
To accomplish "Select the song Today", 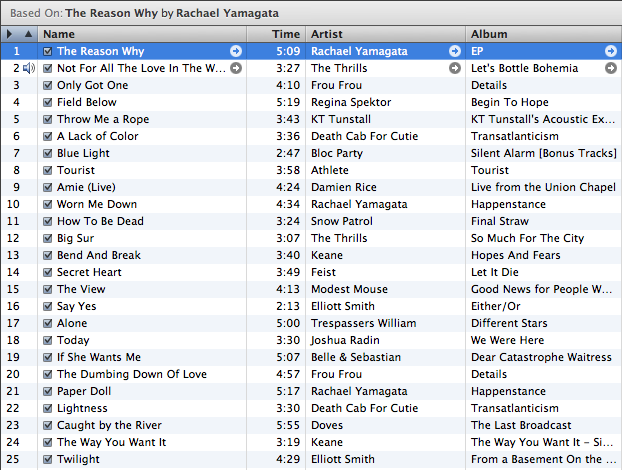I will click(73, 340).
